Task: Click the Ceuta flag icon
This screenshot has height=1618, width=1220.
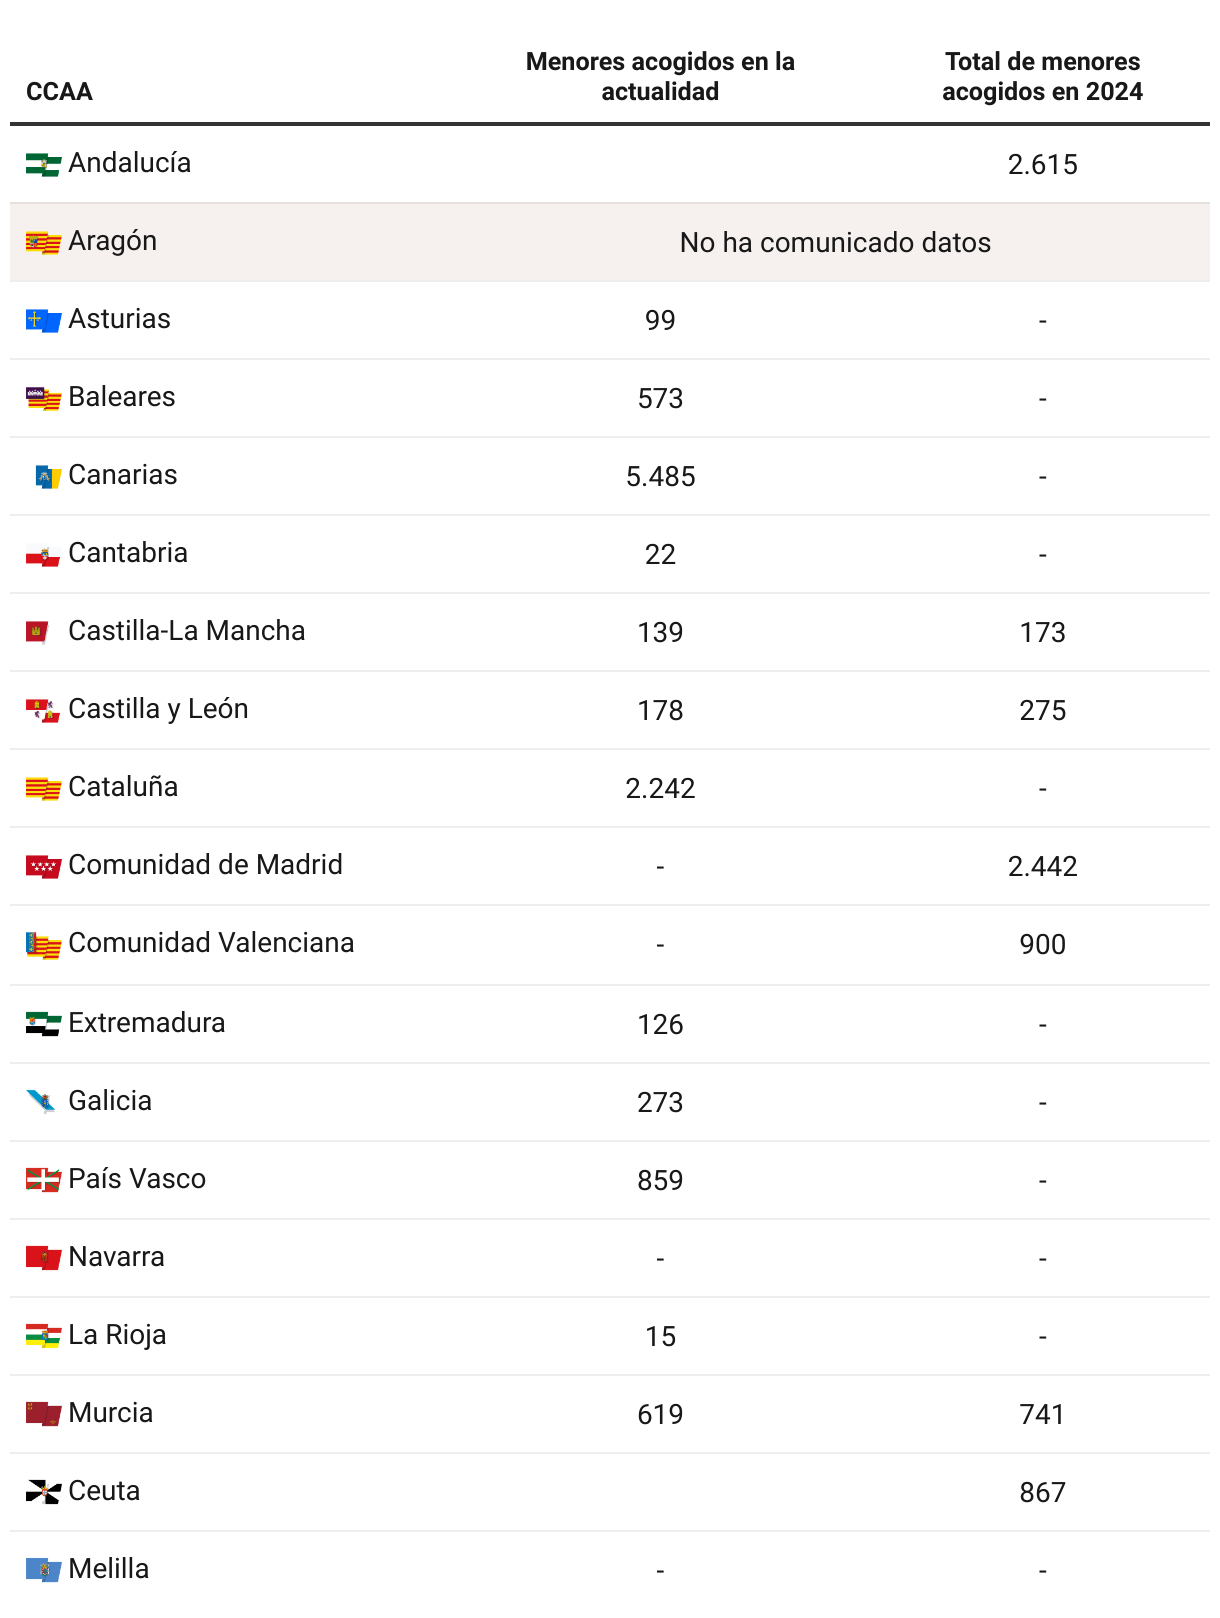Action: click(43, 1492)
